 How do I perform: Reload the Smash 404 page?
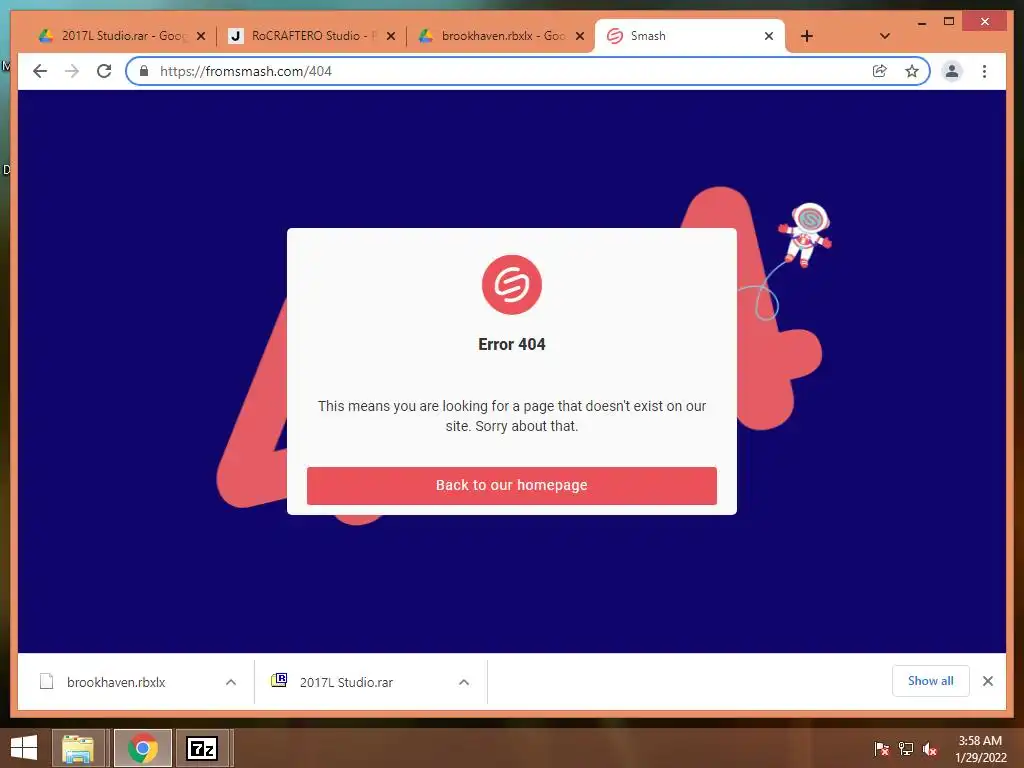(104, 71)
